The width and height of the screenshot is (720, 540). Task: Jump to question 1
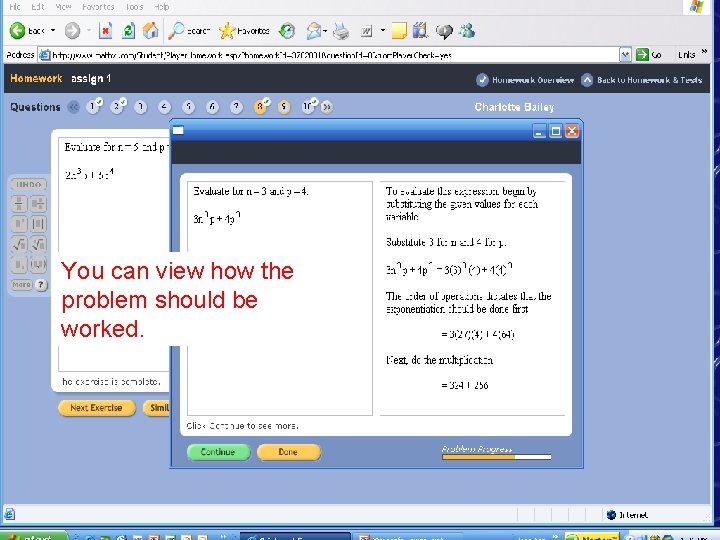point(93,107)
